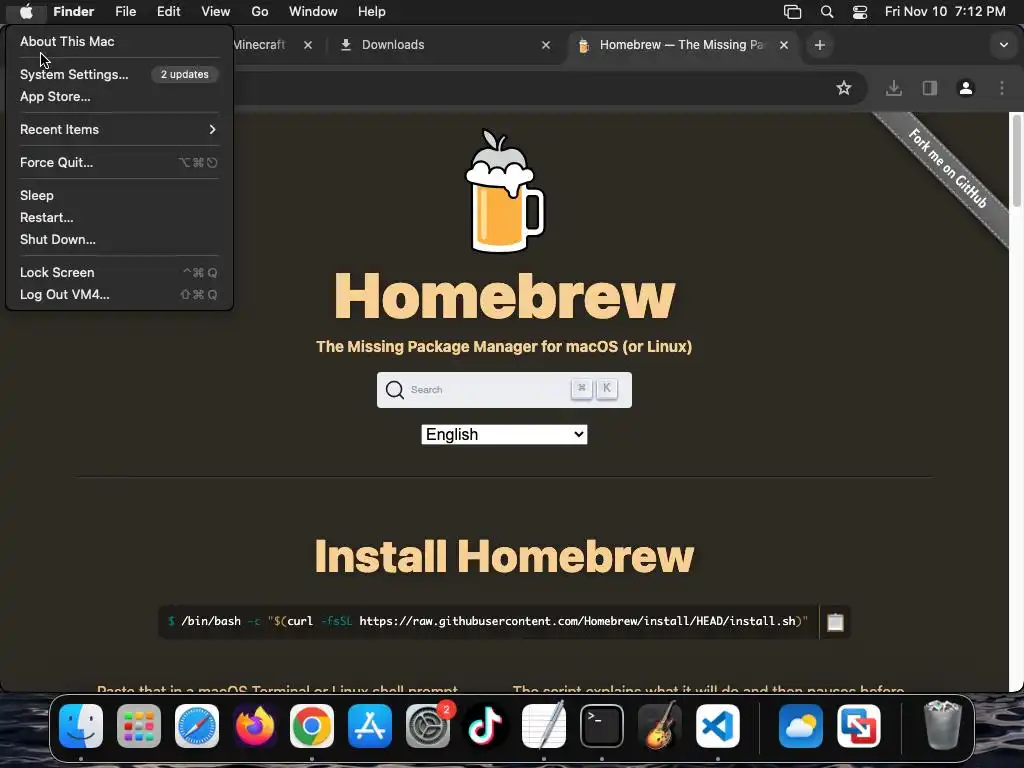Close the Minecraft tab

[308, 45]
